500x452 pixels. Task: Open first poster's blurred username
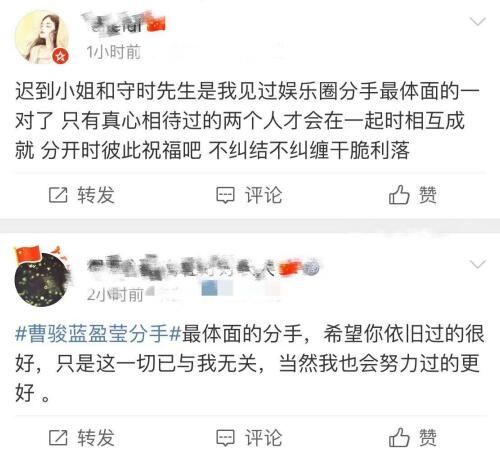point(115,22)
